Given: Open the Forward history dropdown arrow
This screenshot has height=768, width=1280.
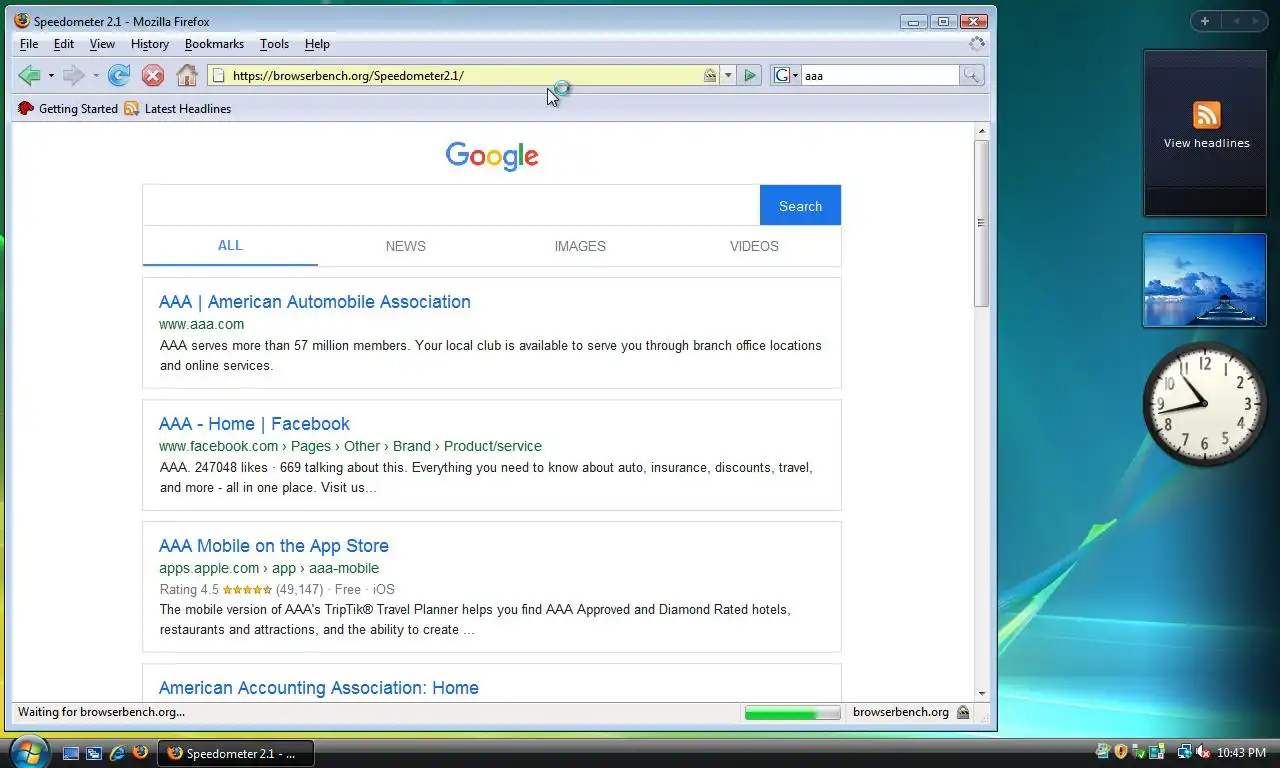Looking at the screenshot, I should 96,76.
